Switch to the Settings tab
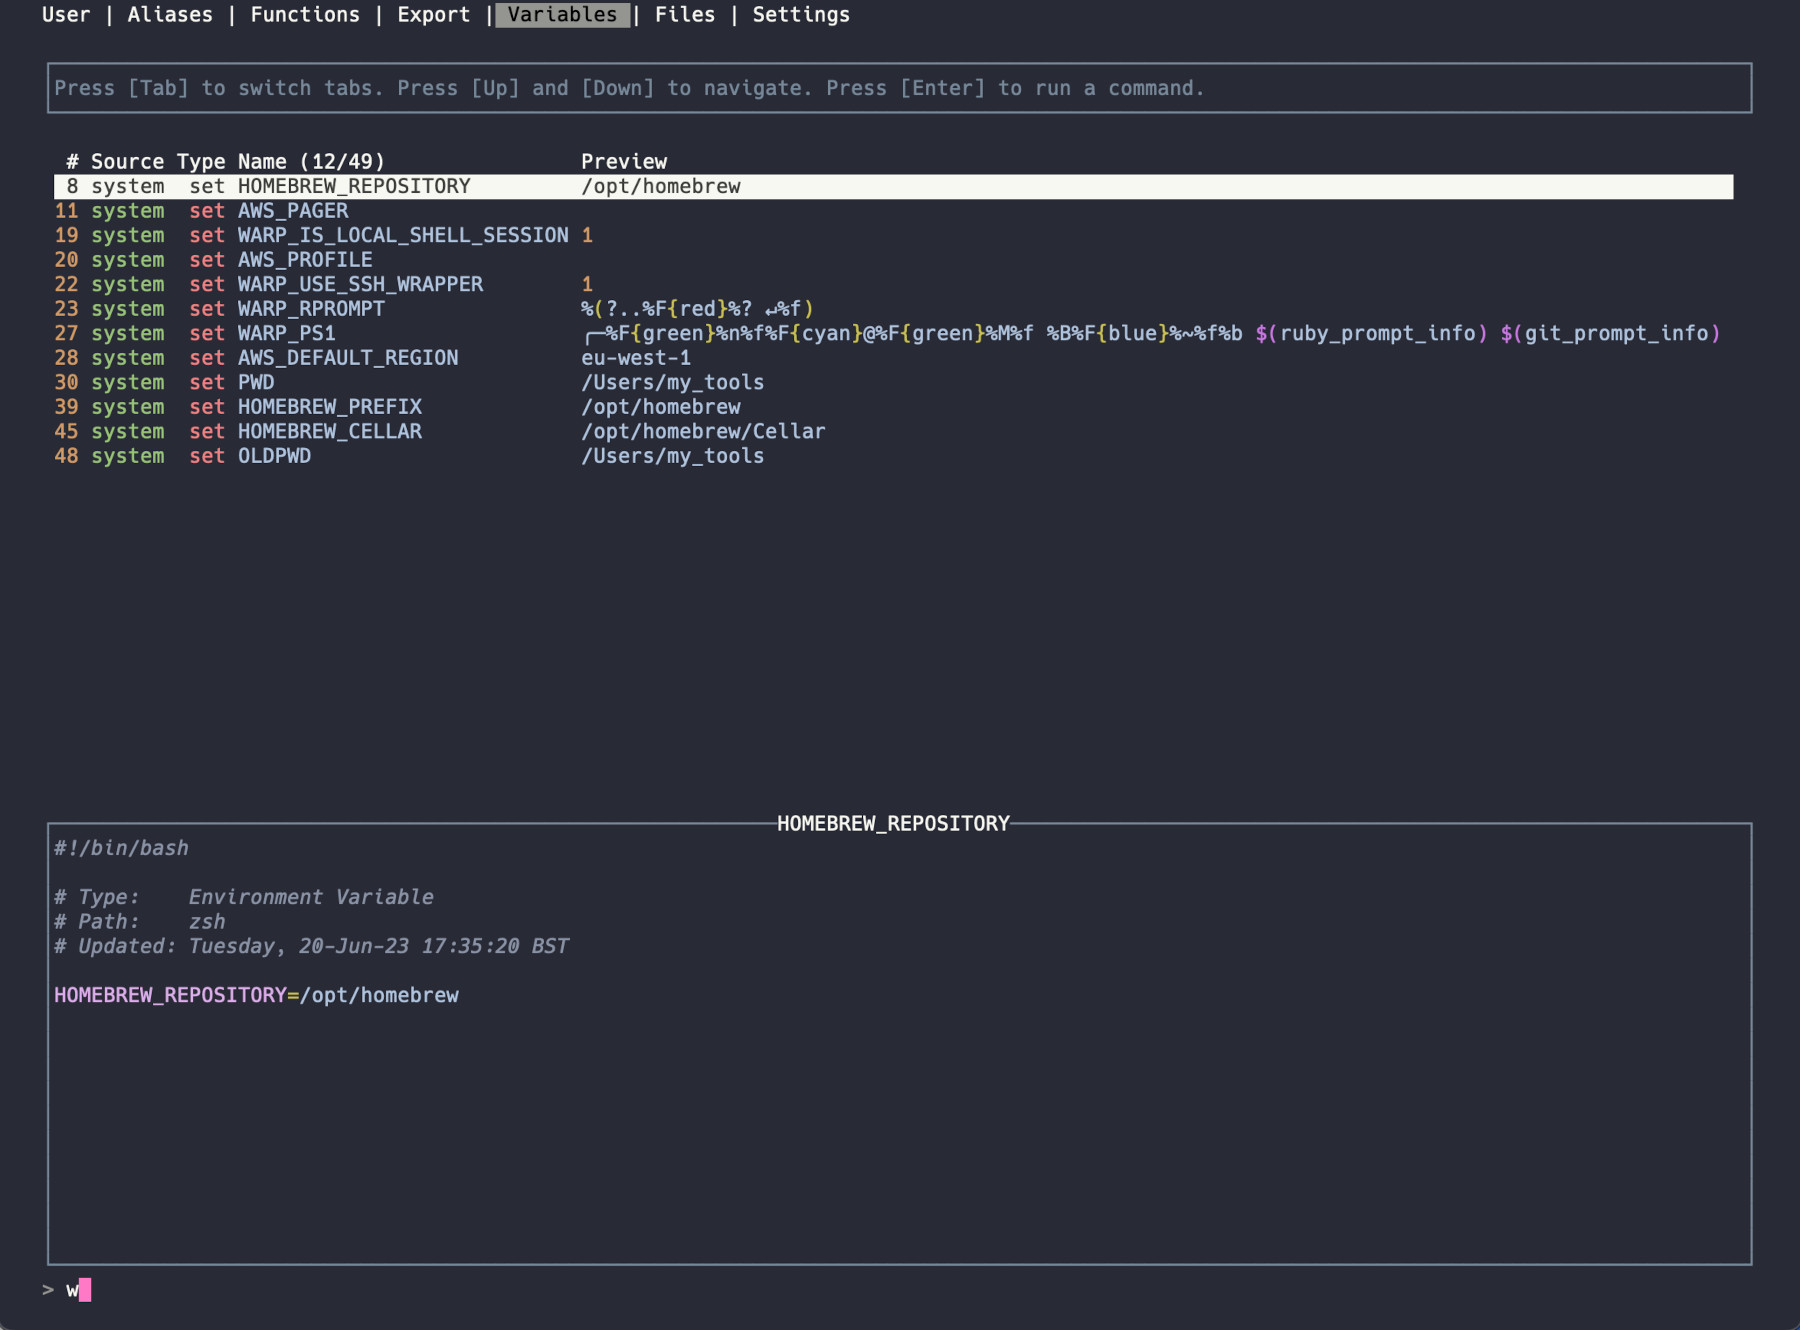 click(x=800, y=15)
